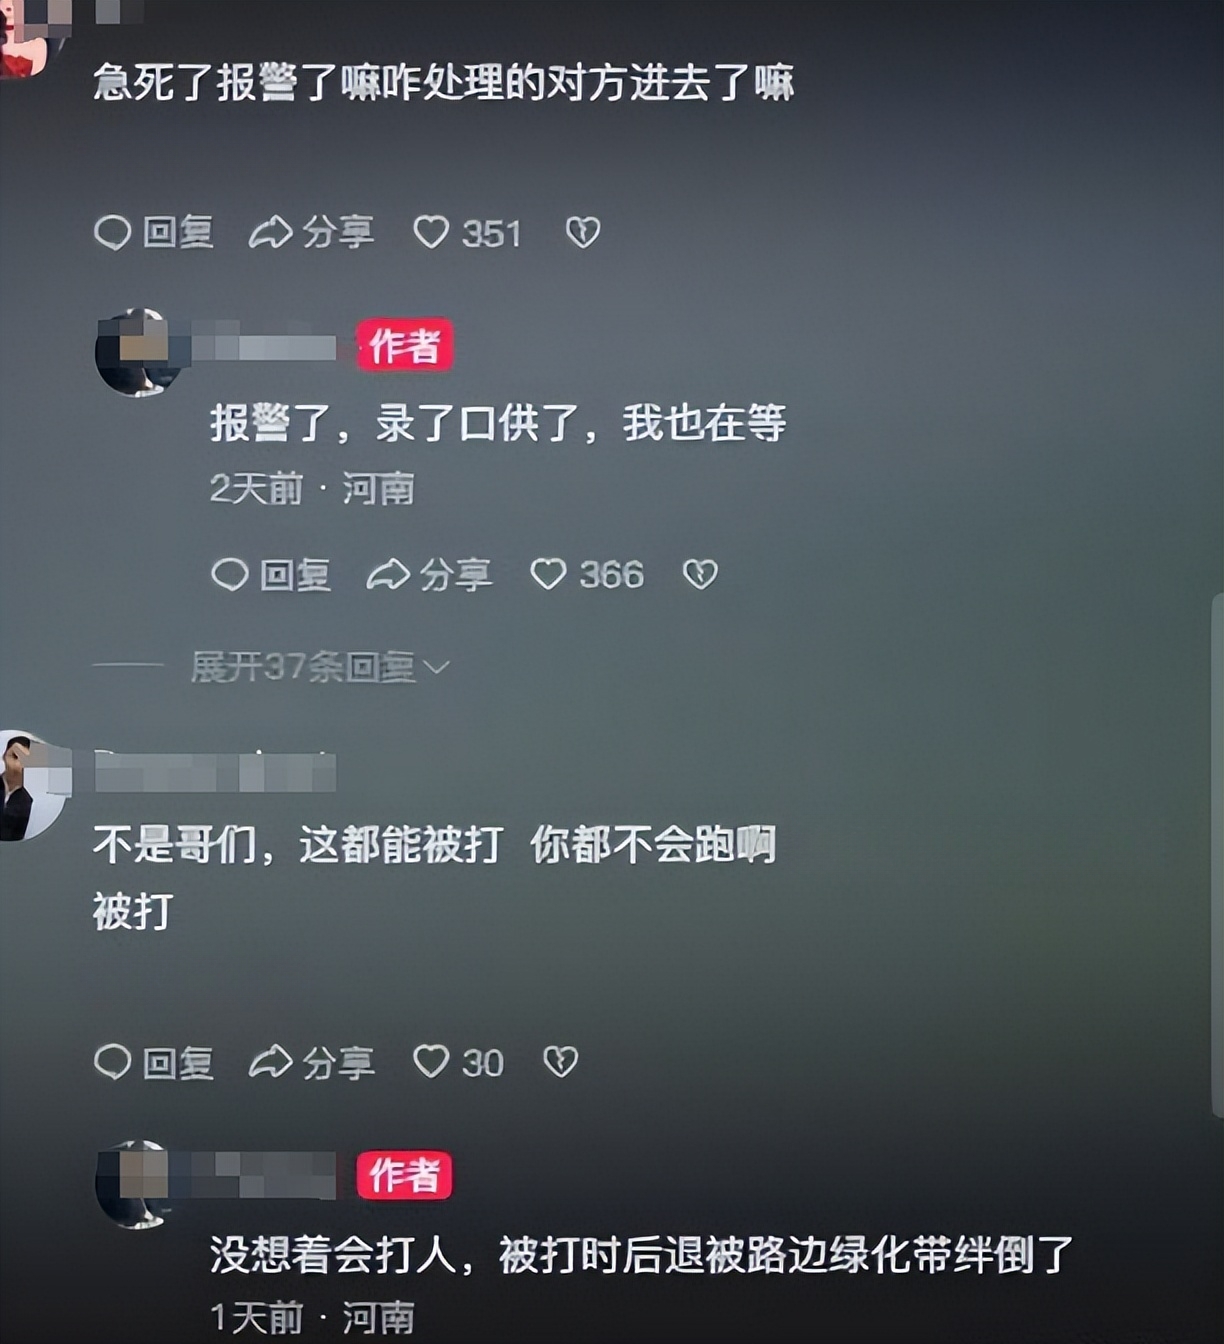Expand the 37 replies (展开37条回复)
Screen dimensions: 1224x1344
click(x=320, y=666)
